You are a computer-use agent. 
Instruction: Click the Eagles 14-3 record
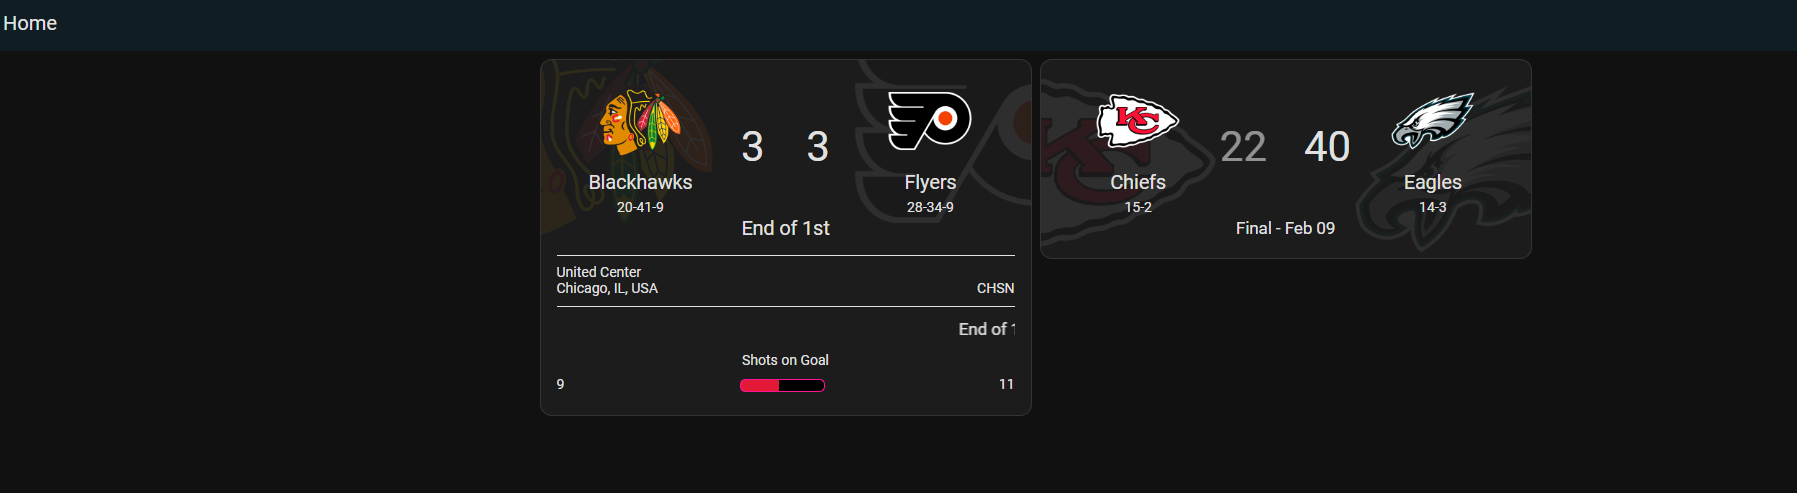1432,207
